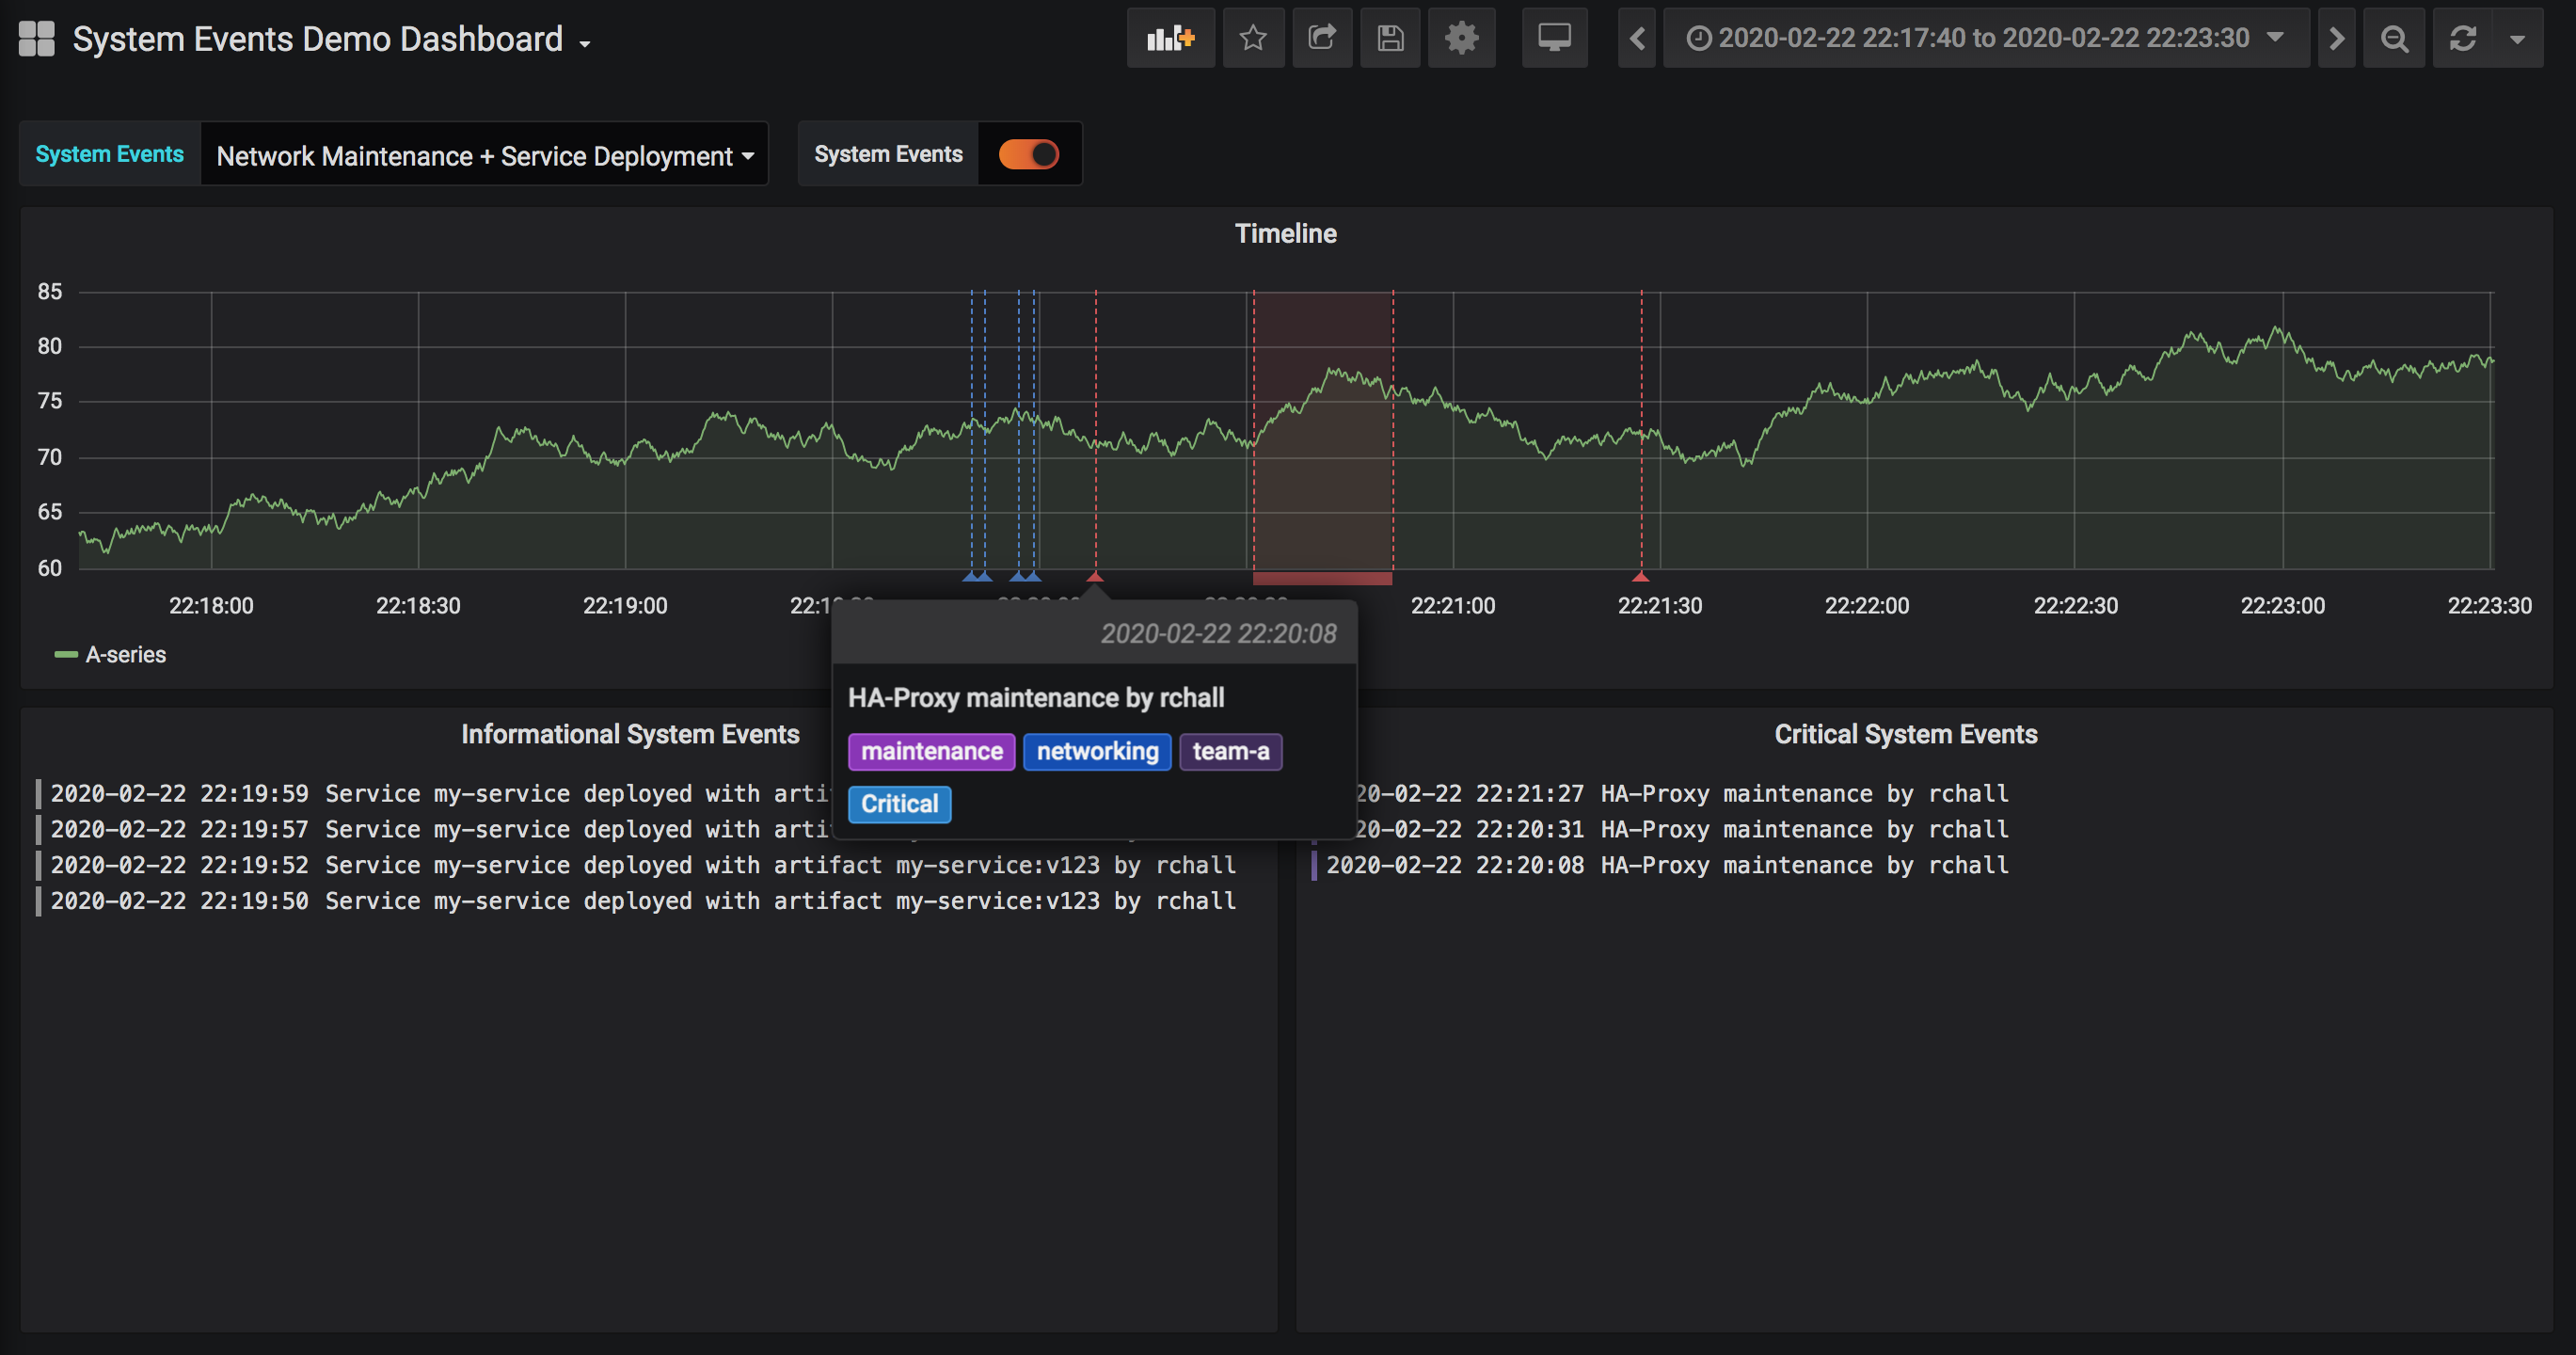
Task: Toggle the System Events annotation switch
Action: pyautogui.click(x=1028, y=154)
